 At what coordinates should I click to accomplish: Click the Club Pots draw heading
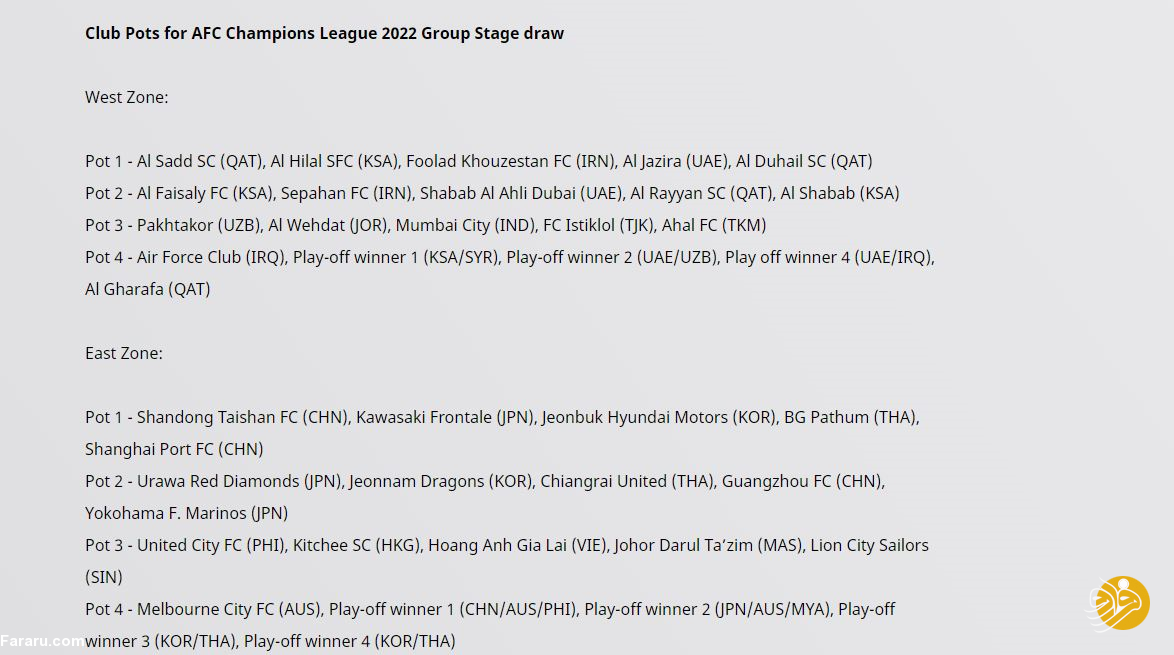tap(324, 33)
